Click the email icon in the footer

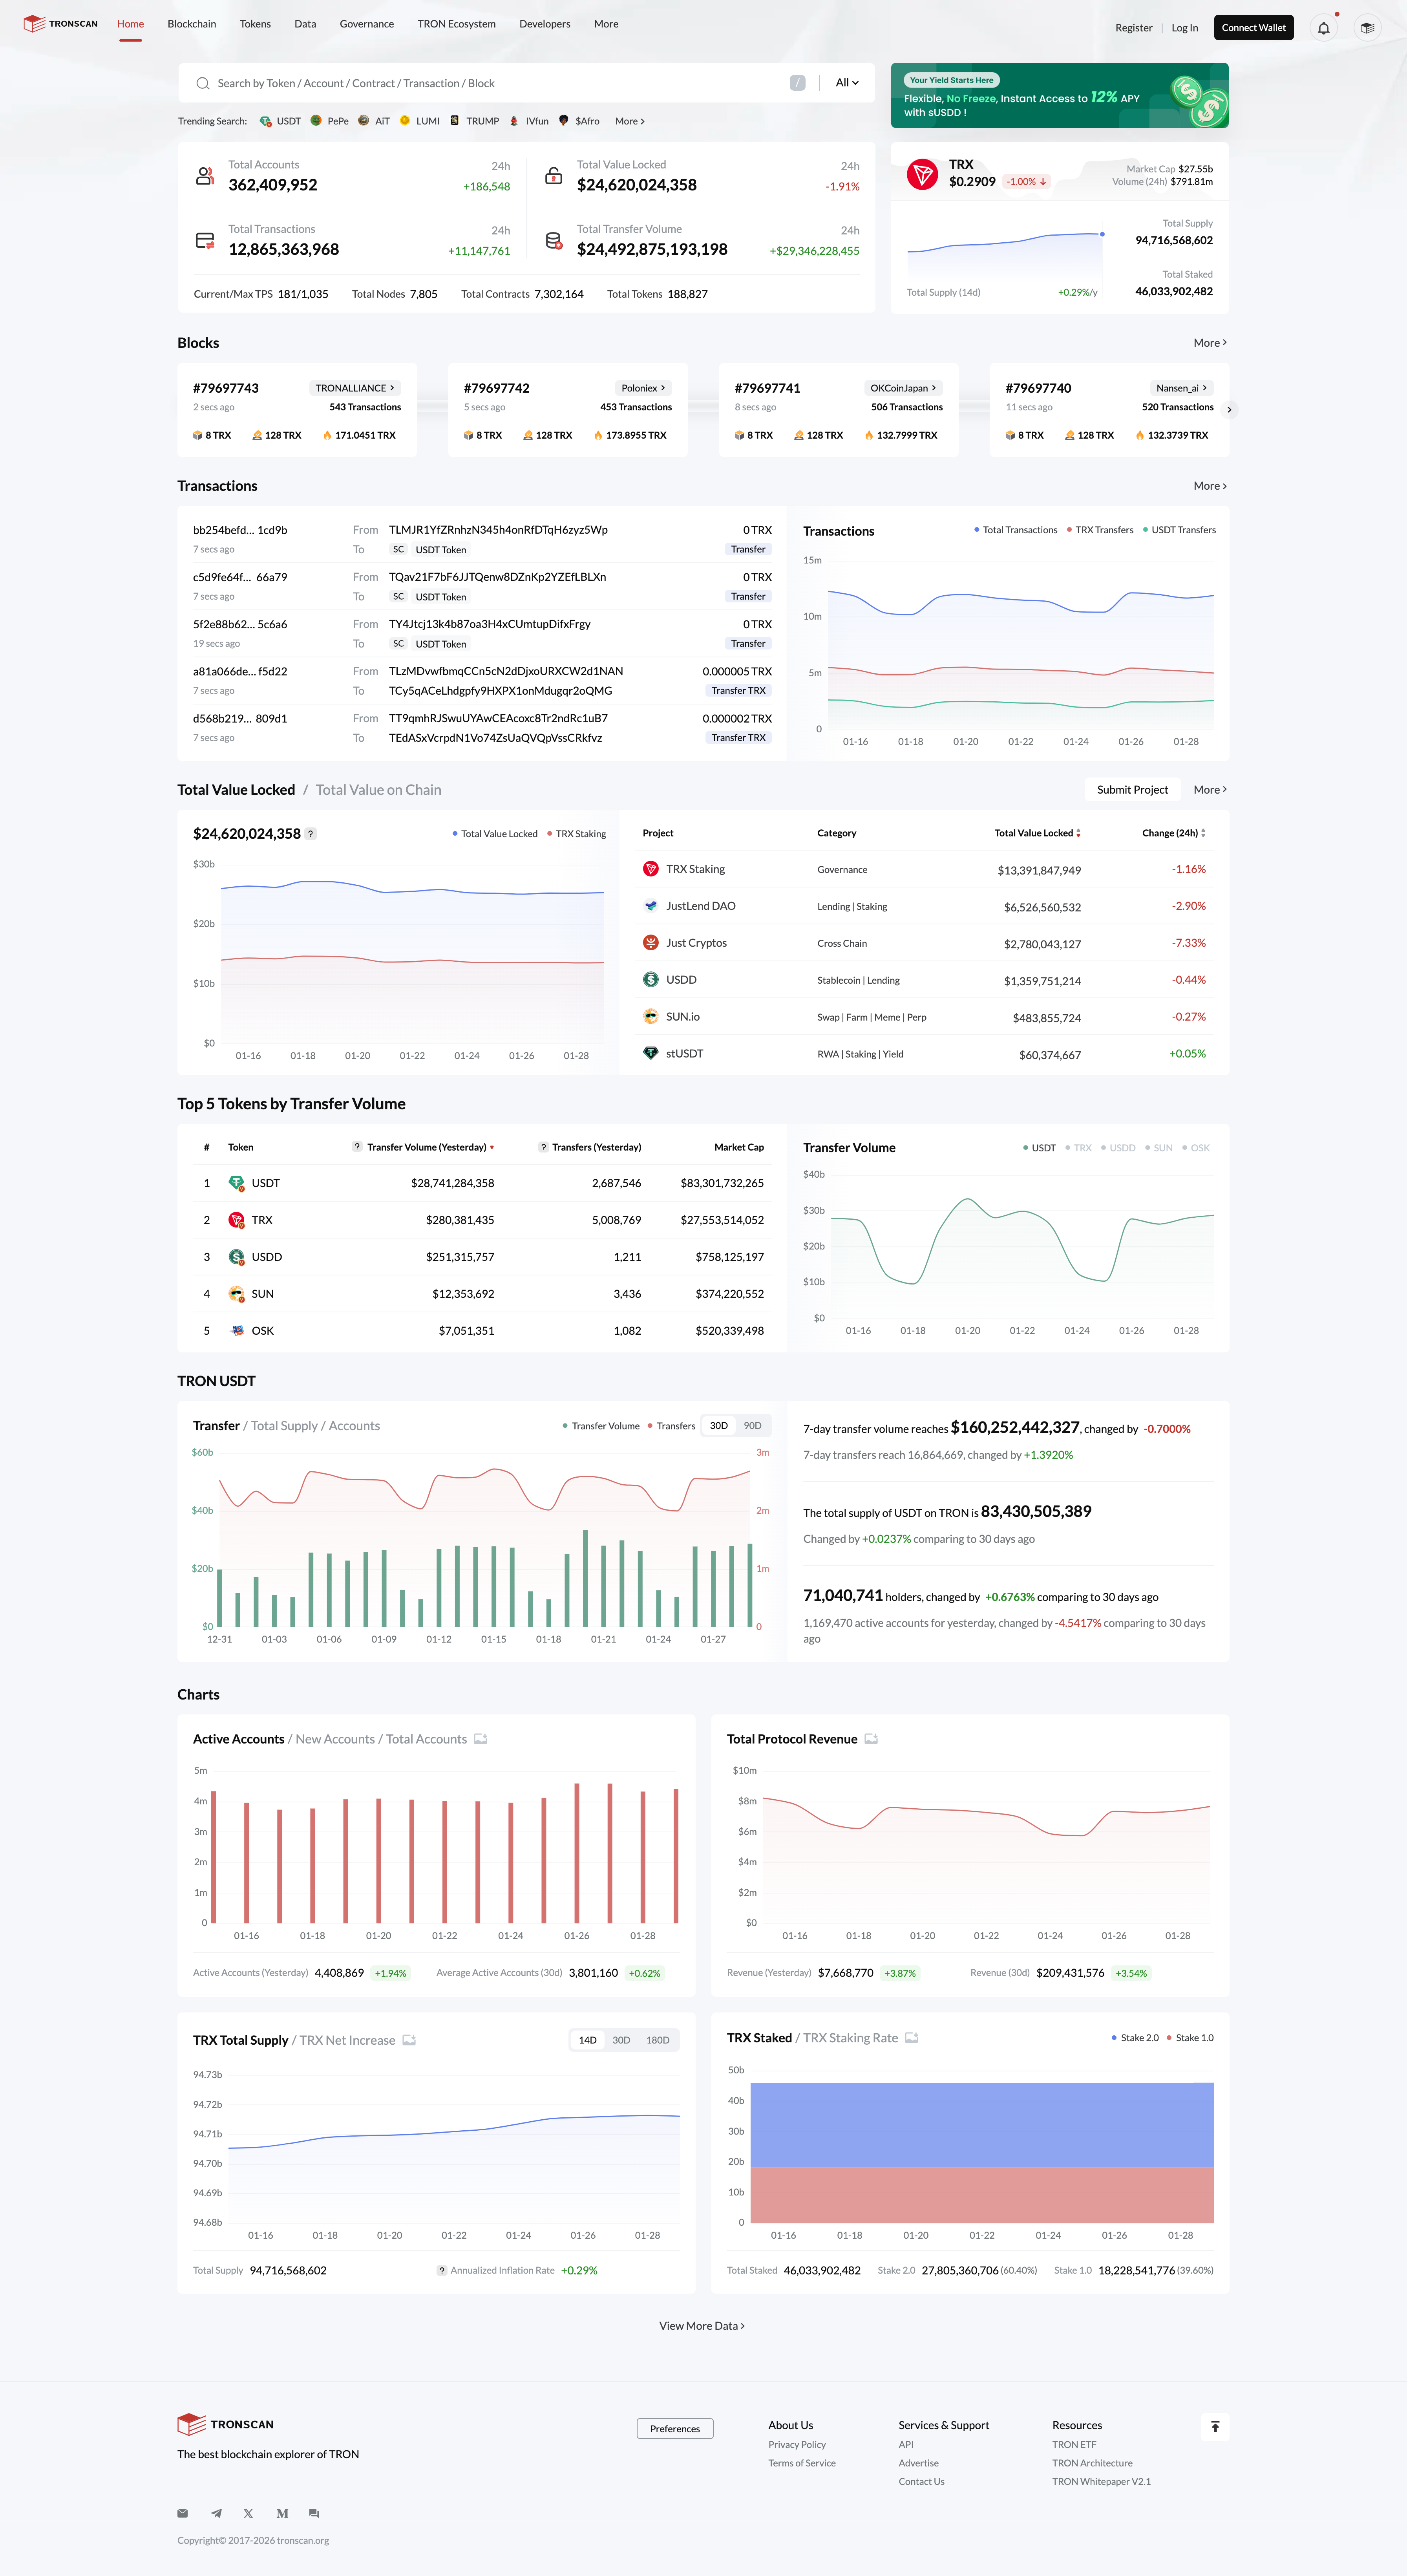tap(183, 2513)
